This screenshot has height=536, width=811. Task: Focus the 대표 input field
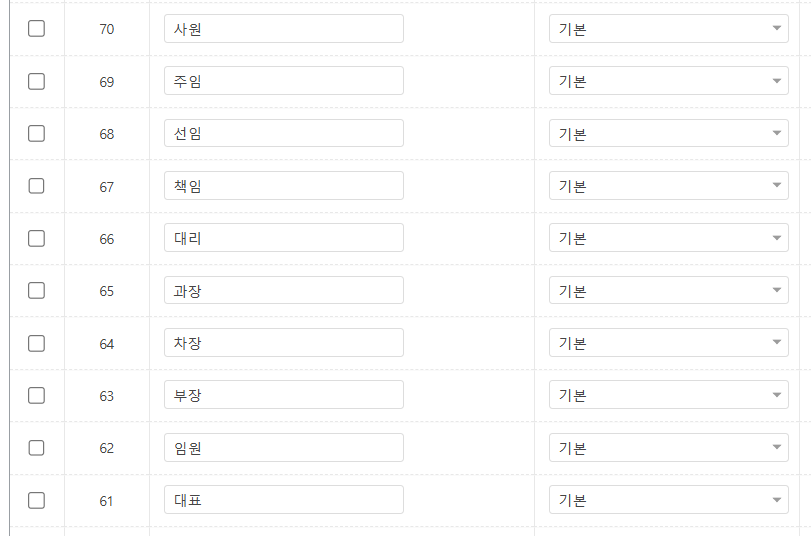(283, 500)
